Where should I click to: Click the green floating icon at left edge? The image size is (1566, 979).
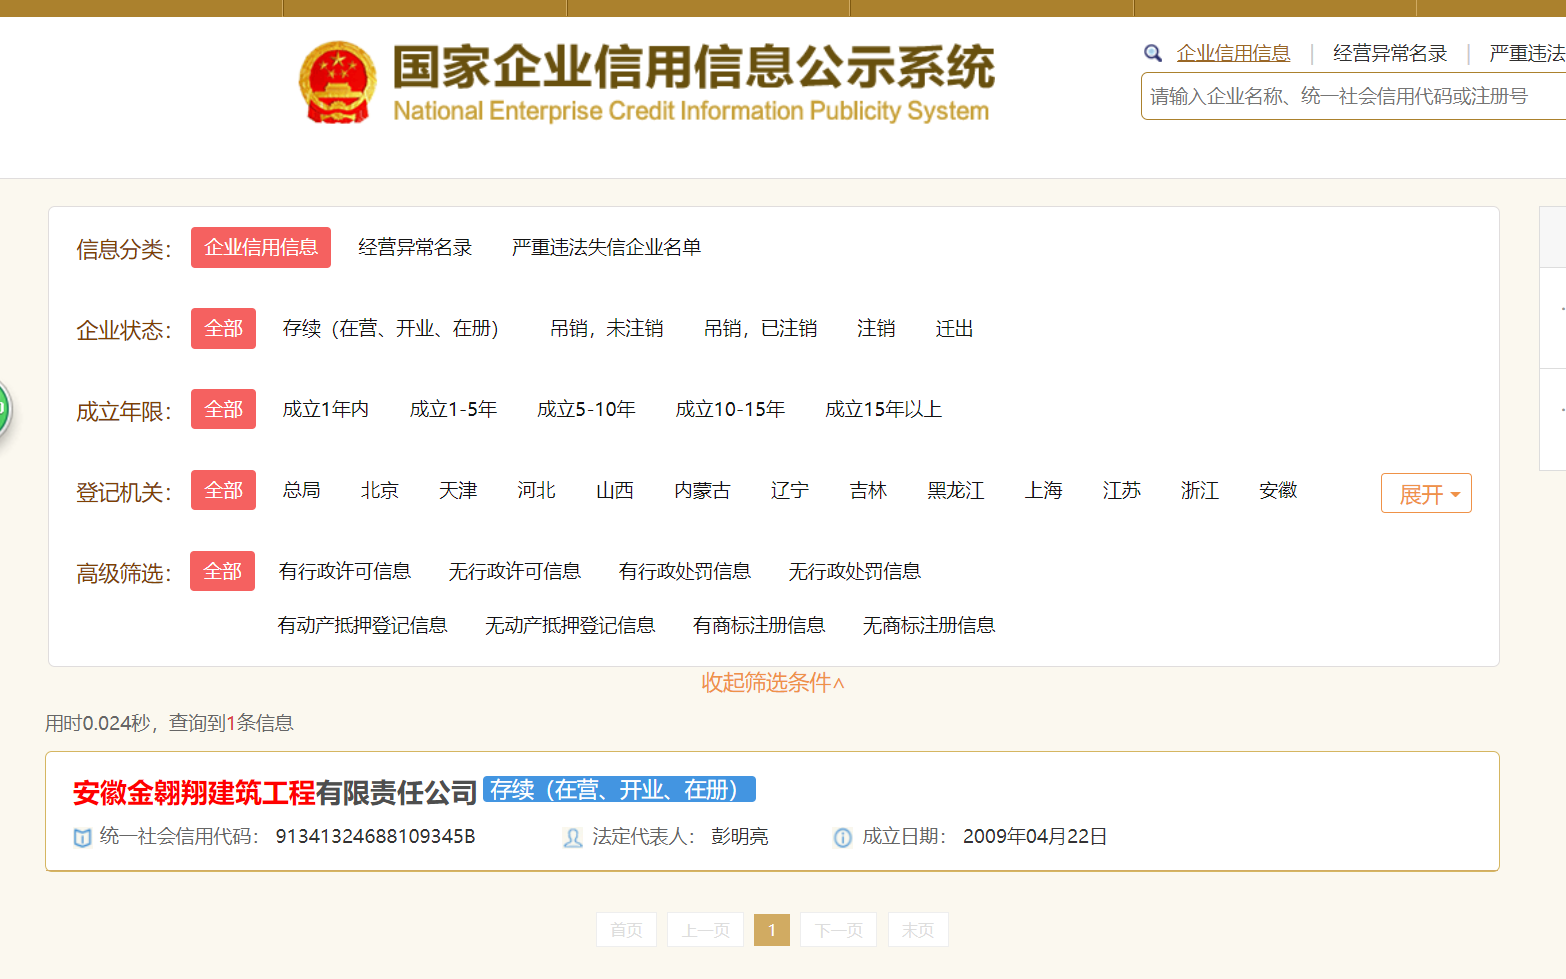(x=3, y=408)
